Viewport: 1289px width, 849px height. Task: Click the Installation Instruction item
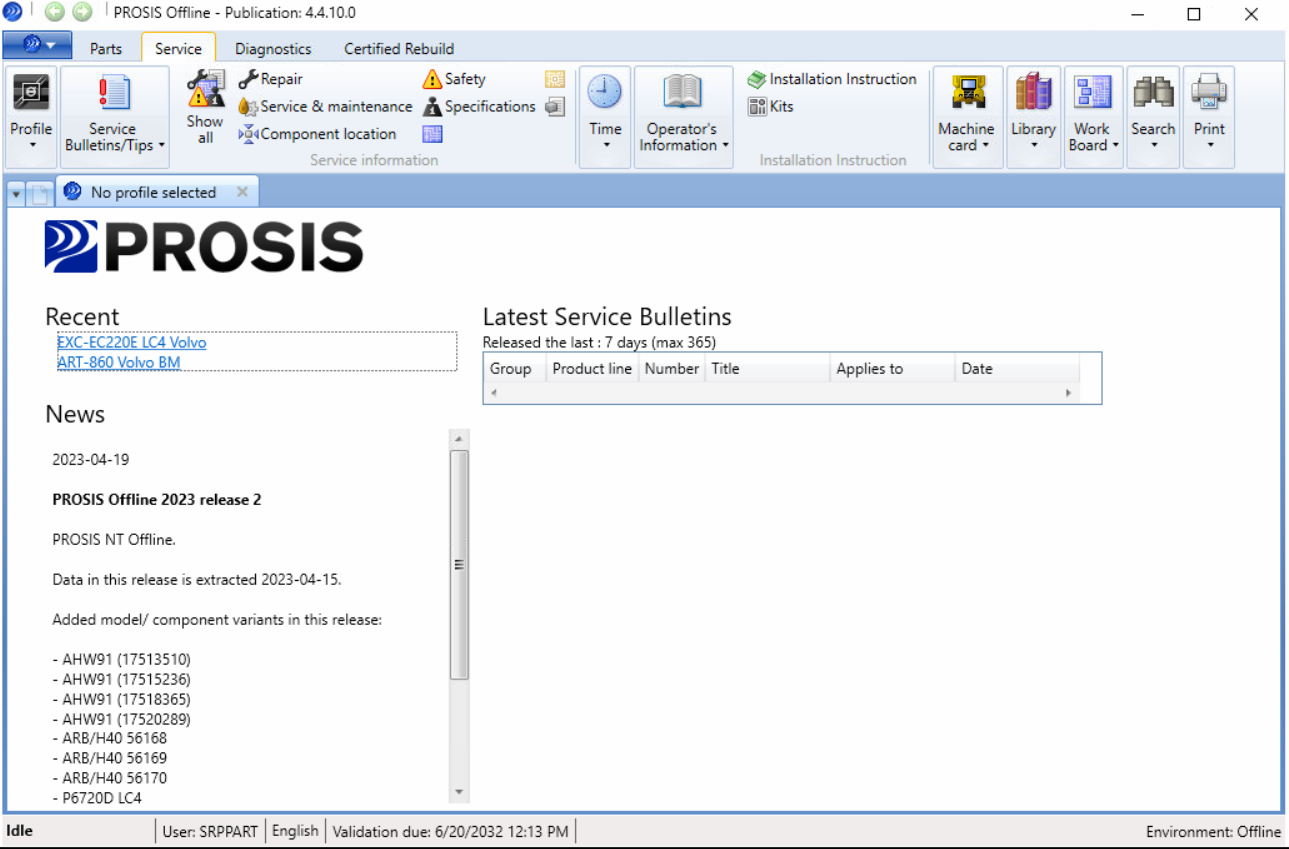click(x=832, y=79)
